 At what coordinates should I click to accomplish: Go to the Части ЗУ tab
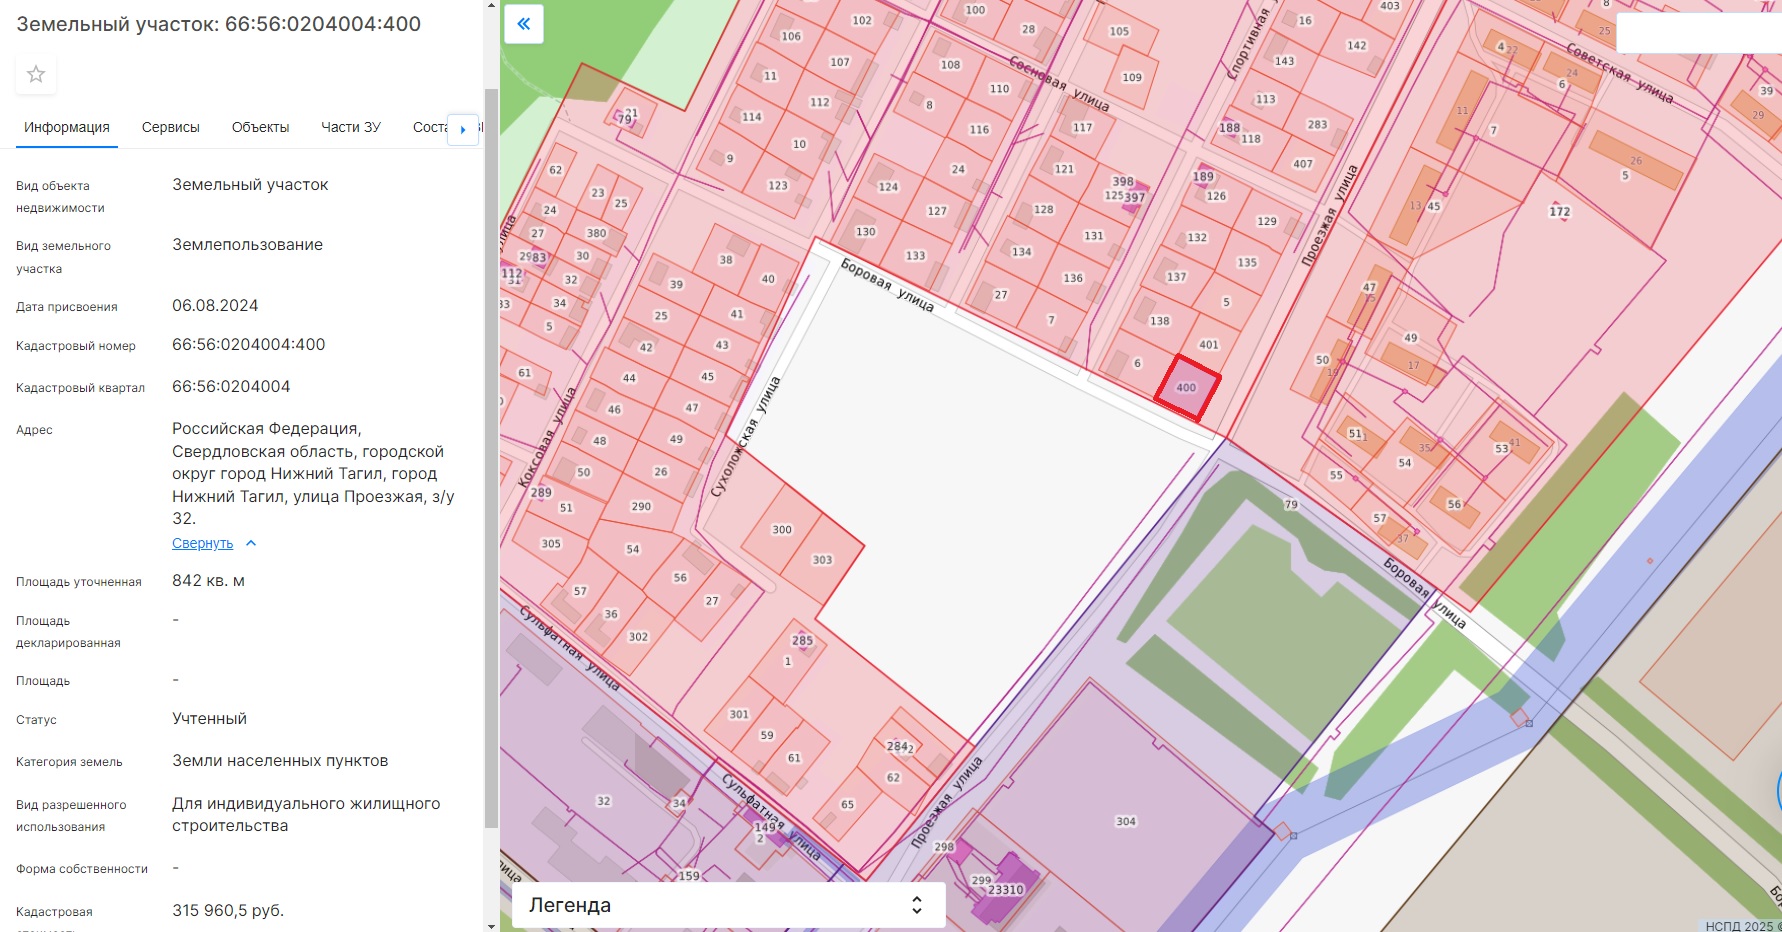[350, 127]
